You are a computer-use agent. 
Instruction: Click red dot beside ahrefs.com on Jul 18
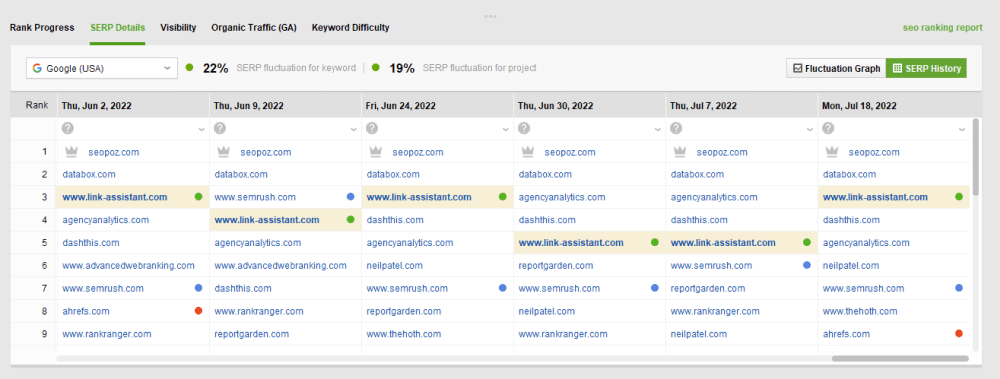[959, 334]
